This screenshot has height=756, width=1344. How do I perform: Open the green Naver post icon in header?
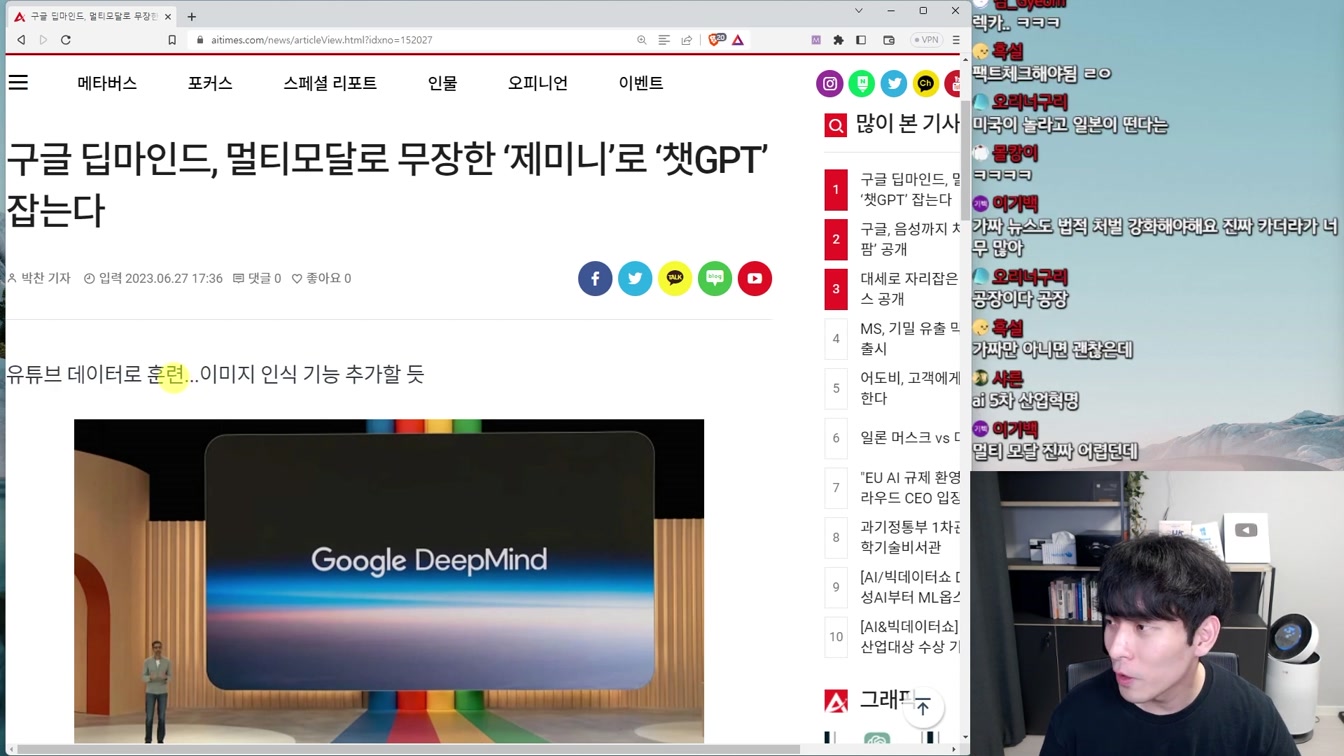(862, 84)
